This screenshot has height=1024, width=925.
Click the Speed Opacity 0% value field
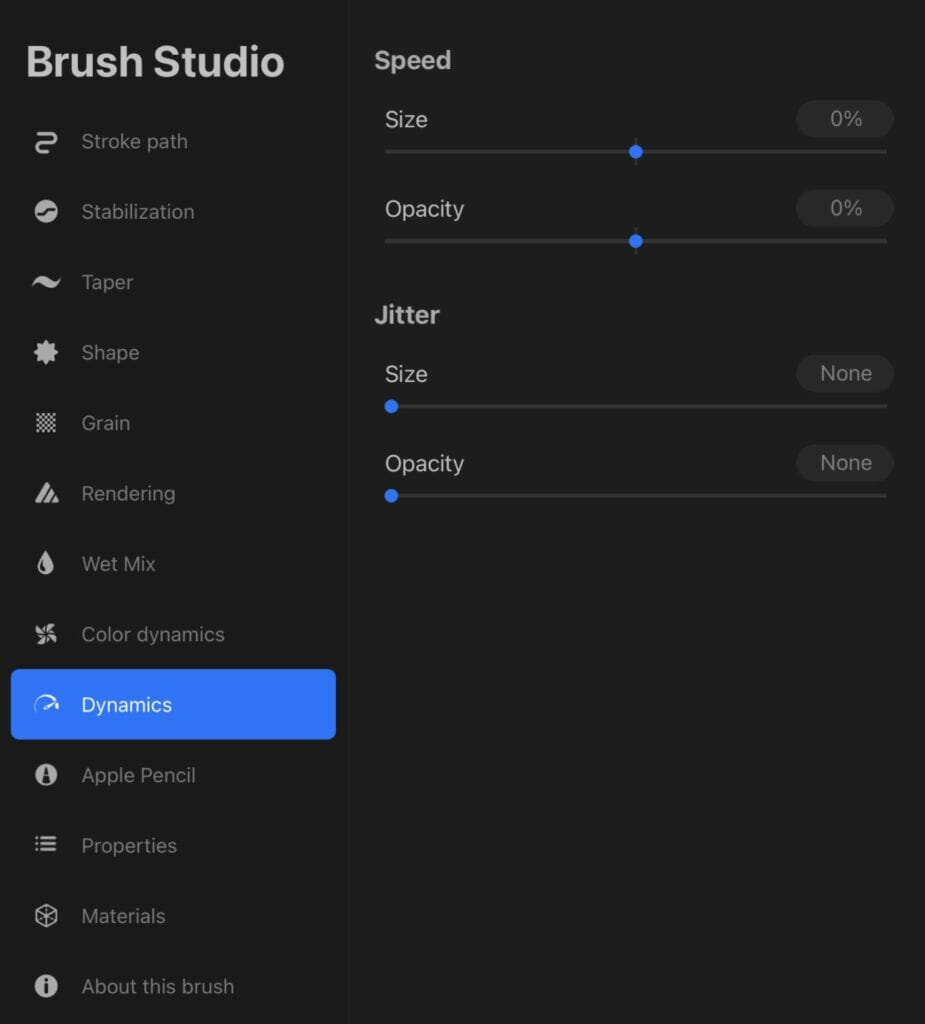pos(845,208)
